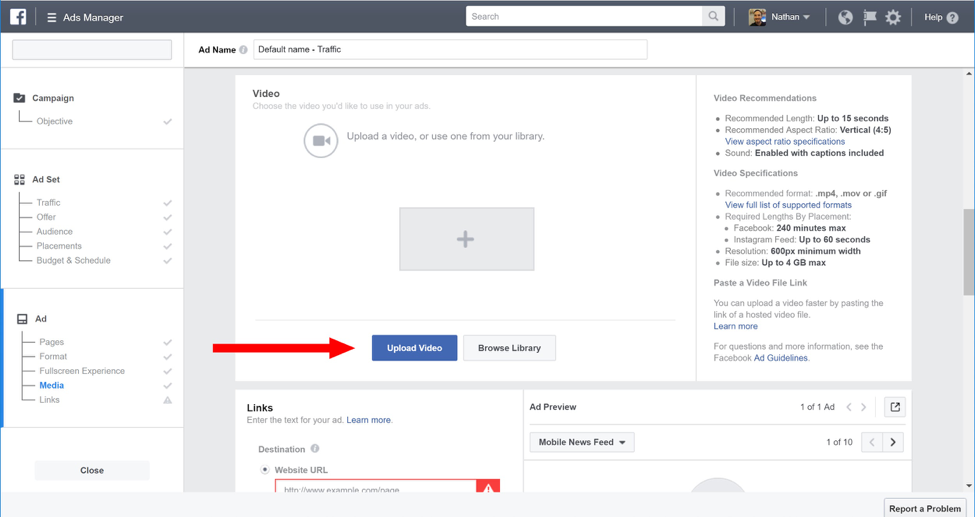975x517 pixels.
Task: Go to the Audience step
Action: point(55,231)
